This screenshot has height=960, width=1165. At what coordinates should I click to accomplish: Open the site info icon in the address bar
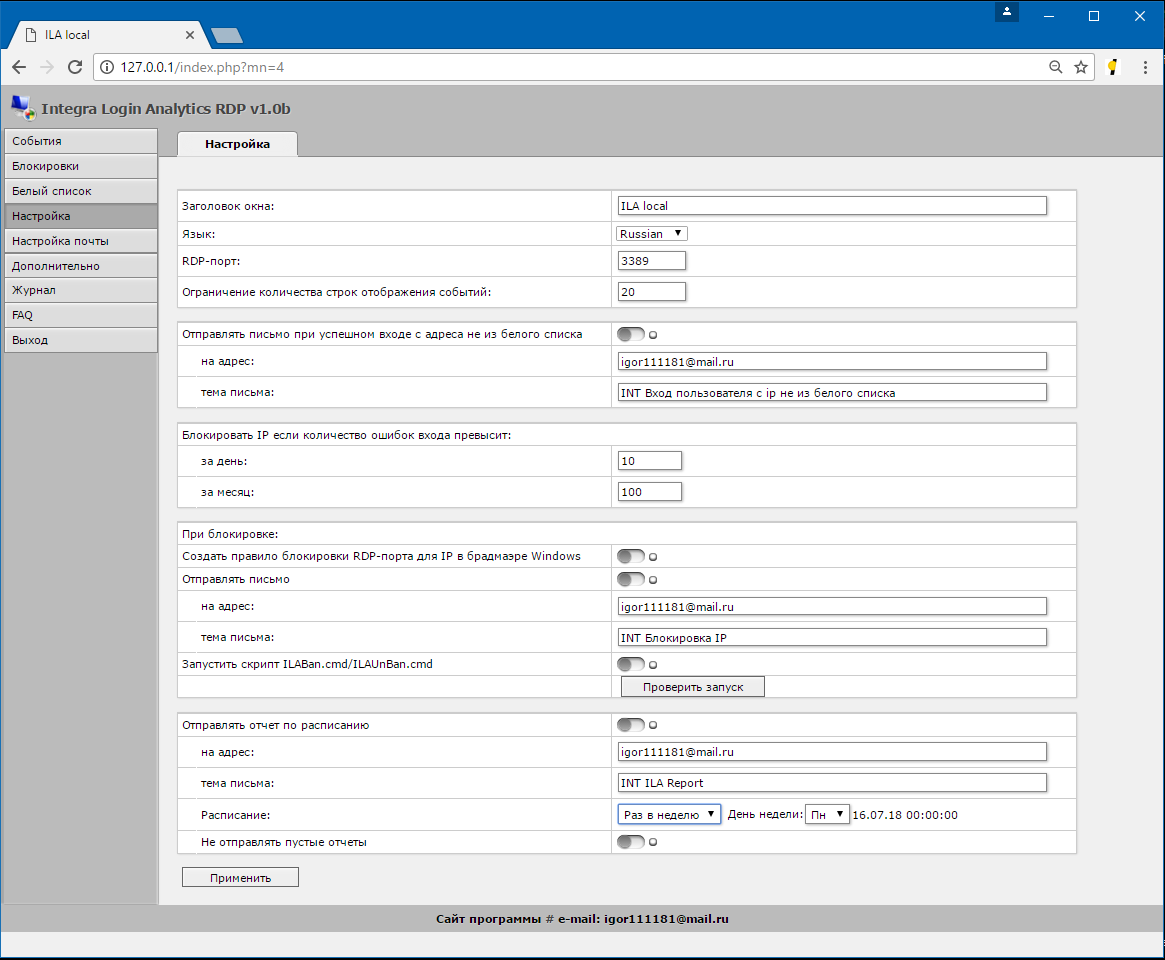(x=107, y=67)
